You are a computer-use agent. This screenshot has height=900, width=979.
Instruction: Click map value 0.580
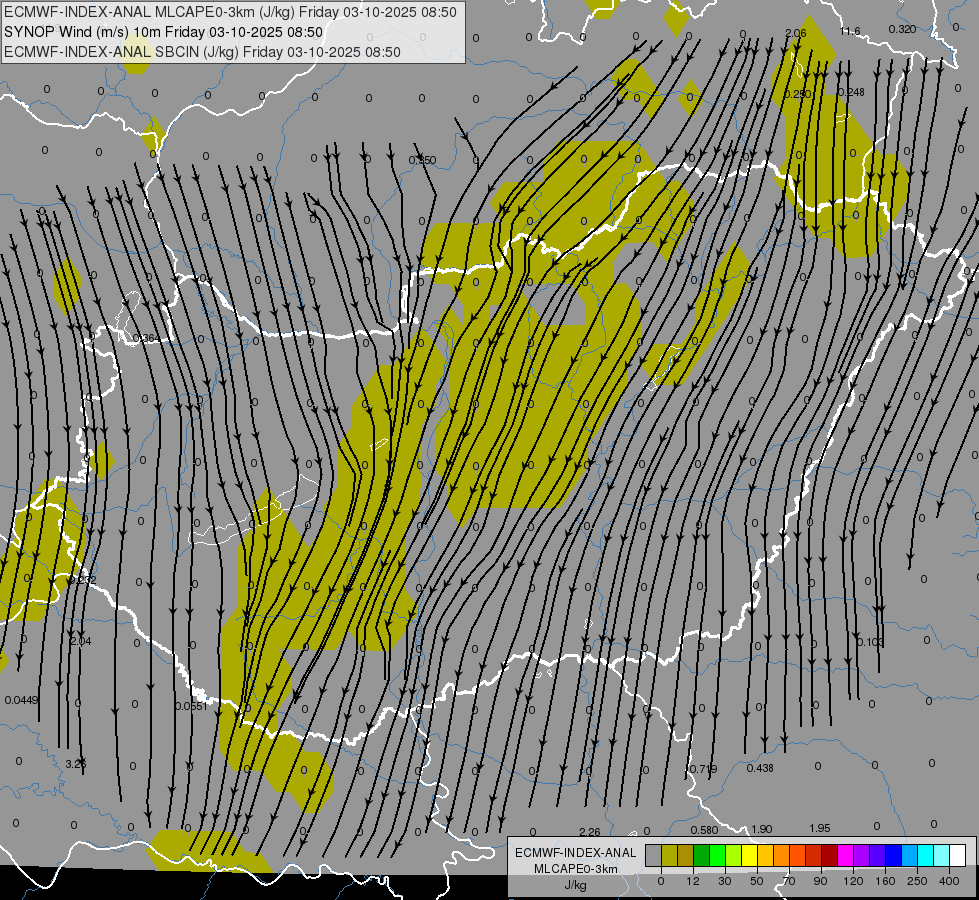coord(704,830)
